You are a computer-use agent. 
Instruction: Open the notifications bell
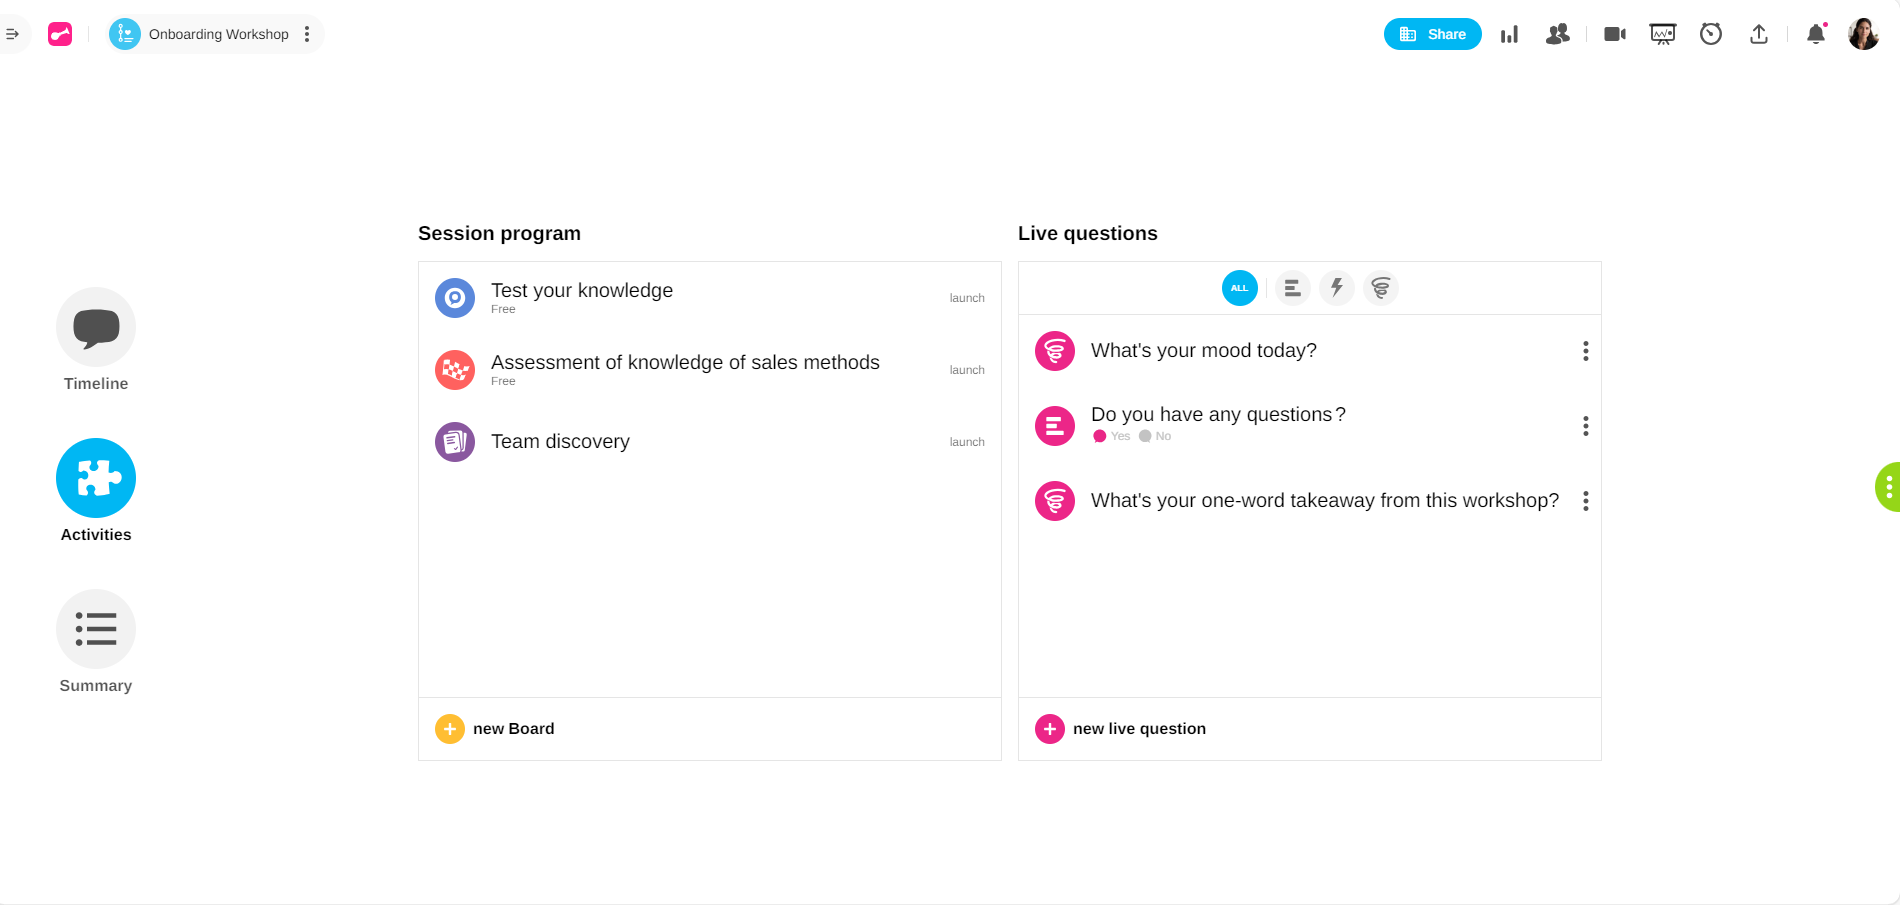1816,34
